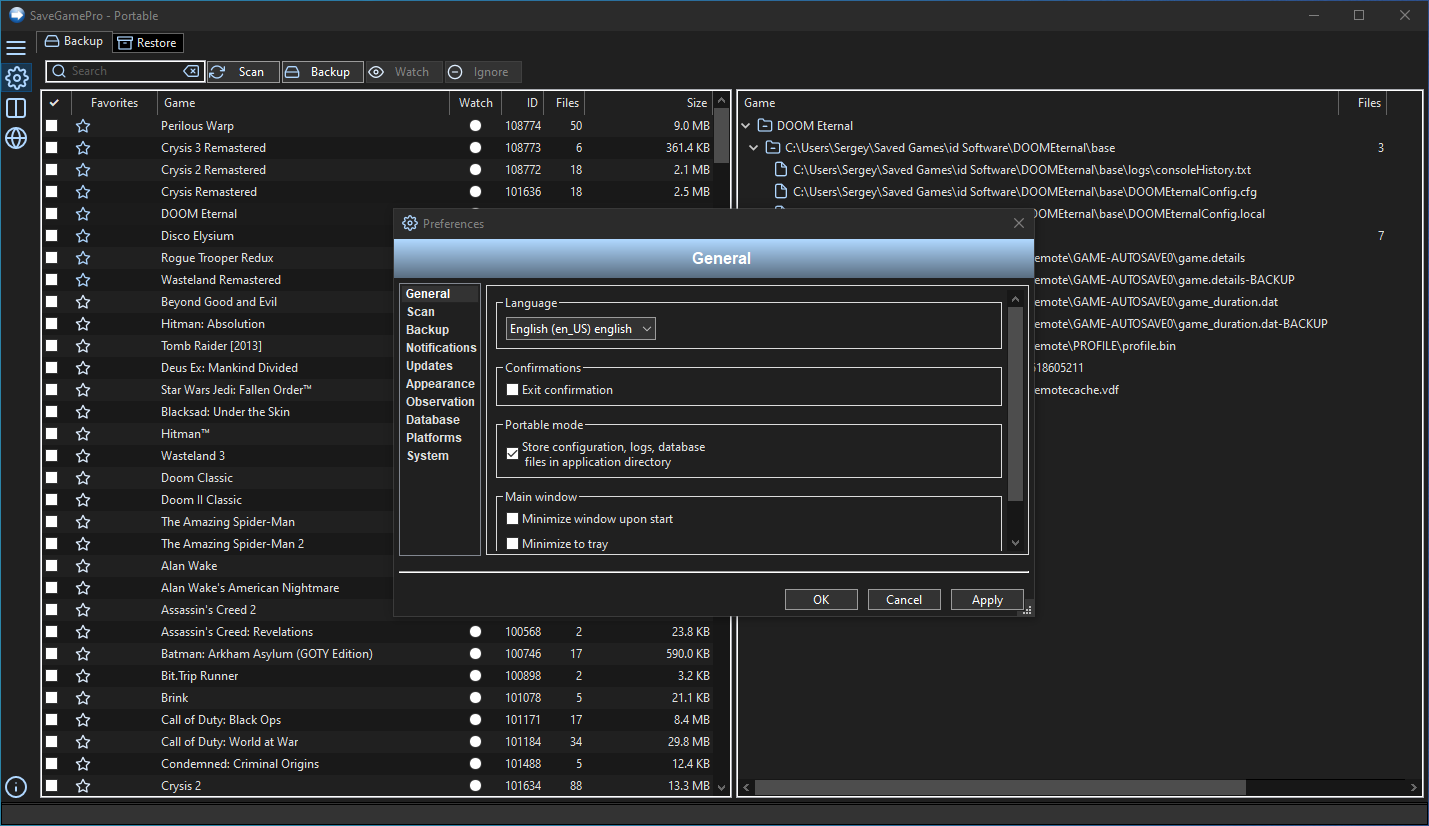Check the Doom Classic row checkbox
The height and width of the screenshot is (826, 1429).
[x=52, y=478]
